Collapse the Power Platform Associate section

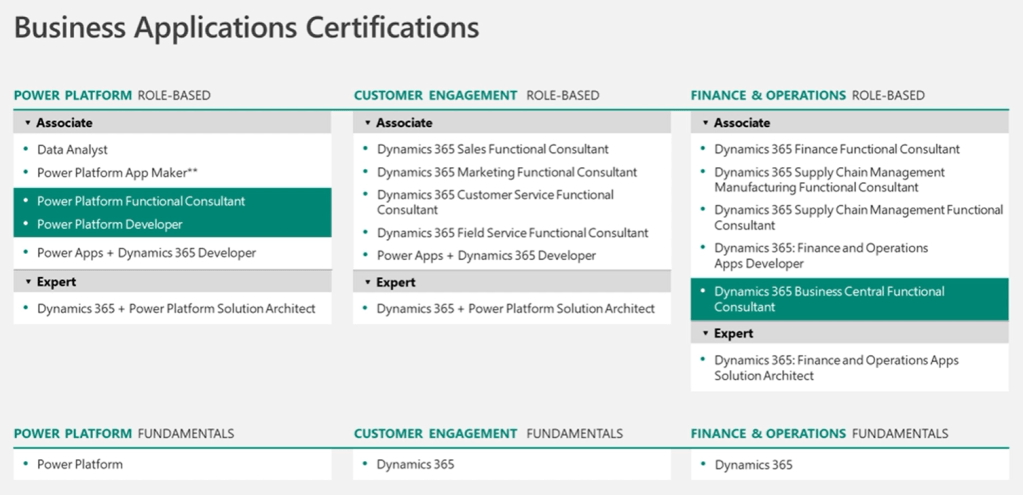click(x=28, y=123)
